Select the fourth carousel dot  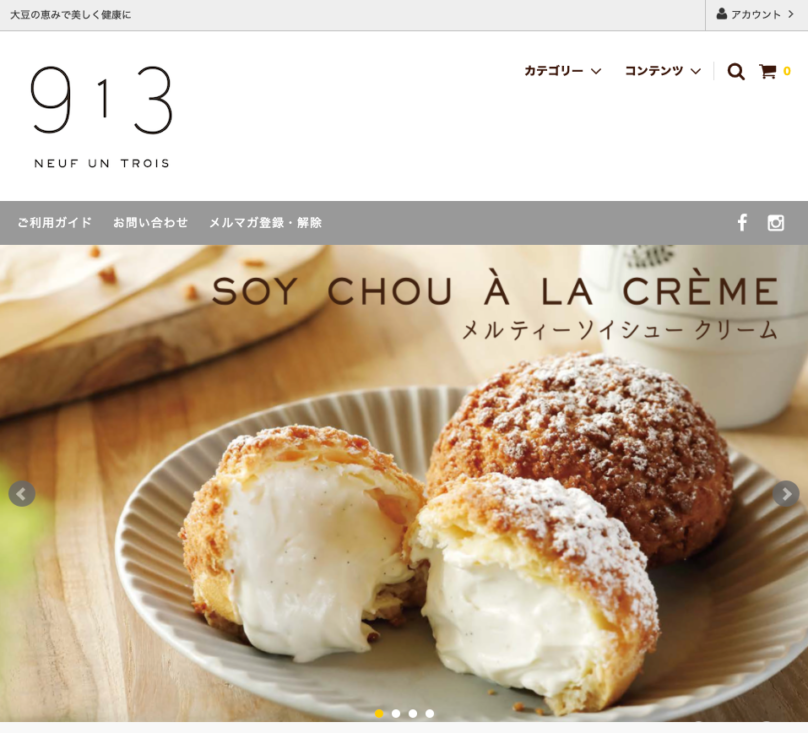[x=430, y=713]
